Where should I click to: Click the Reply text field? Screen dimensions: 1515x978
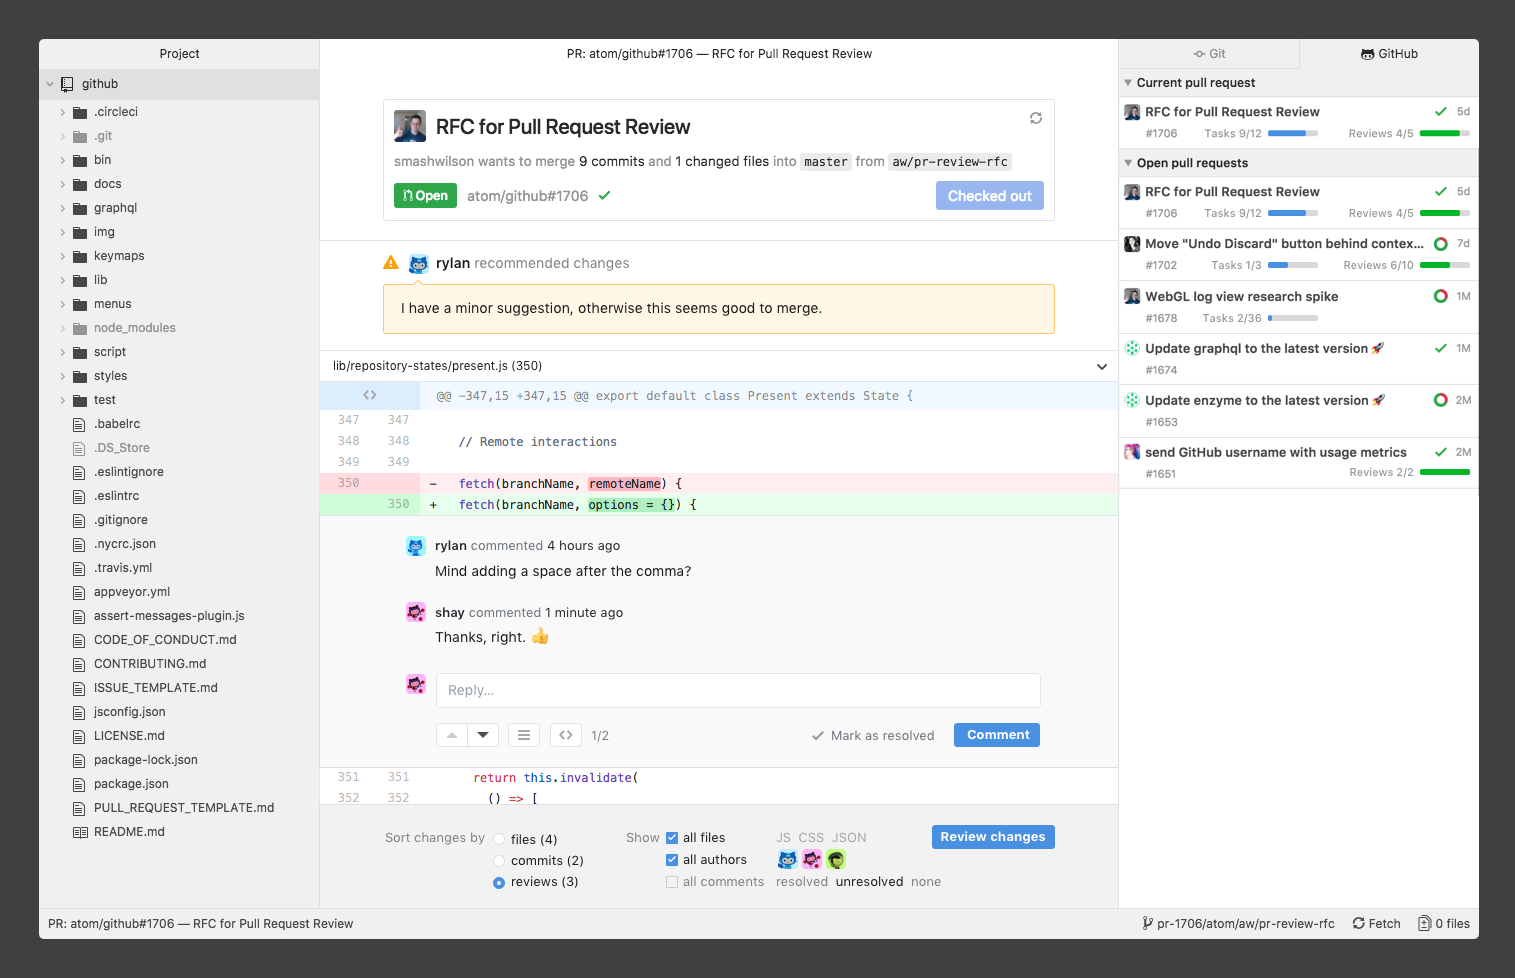tap(738, 691)
